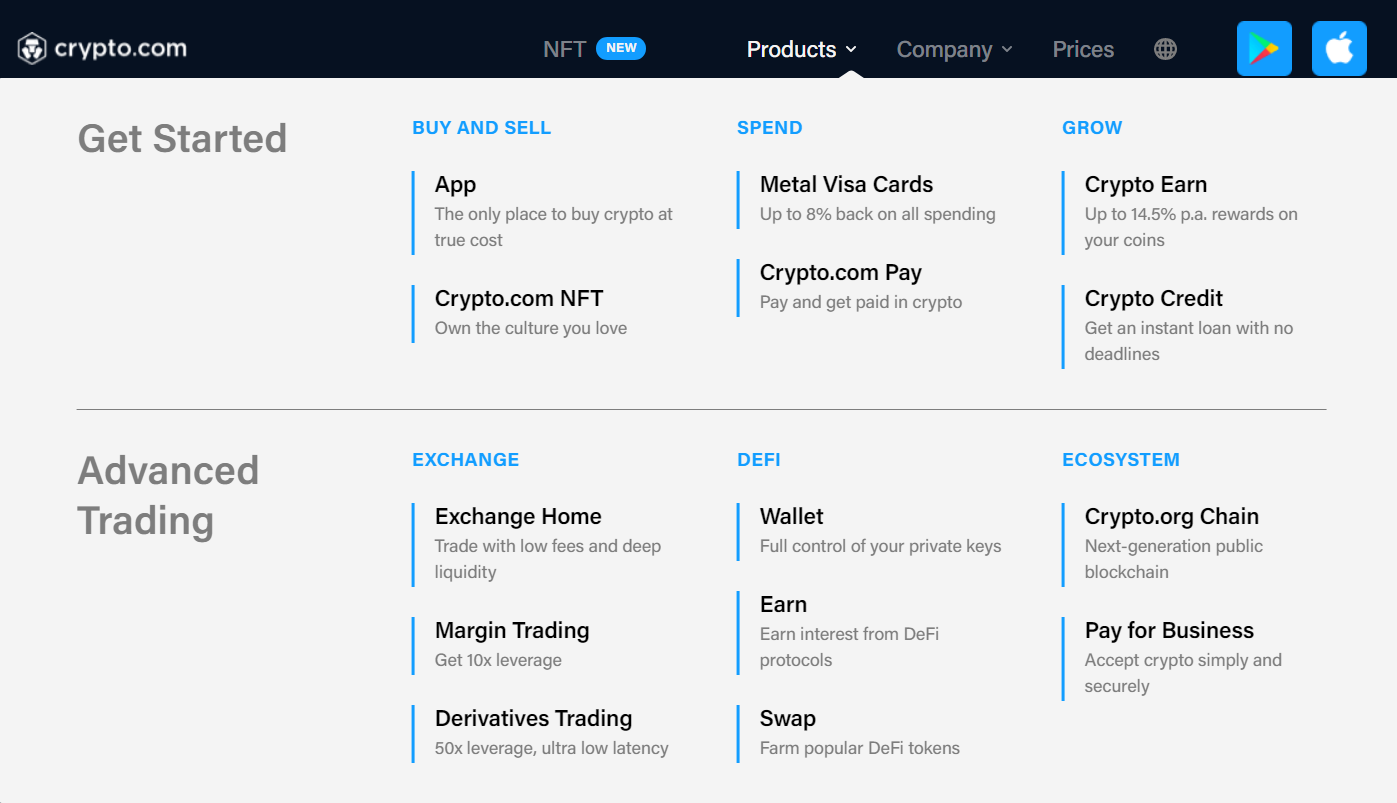Open Exchange Home under Exchange
Image resolution: width=1397 pixels, height=803 pixels.
[518, 516]
